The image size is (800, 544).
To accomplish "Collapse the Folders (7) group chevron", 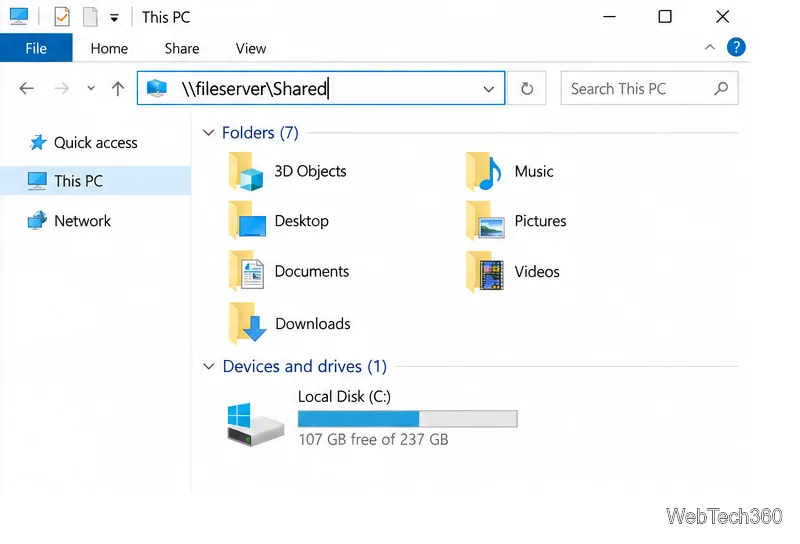I will tap(208, 133).
